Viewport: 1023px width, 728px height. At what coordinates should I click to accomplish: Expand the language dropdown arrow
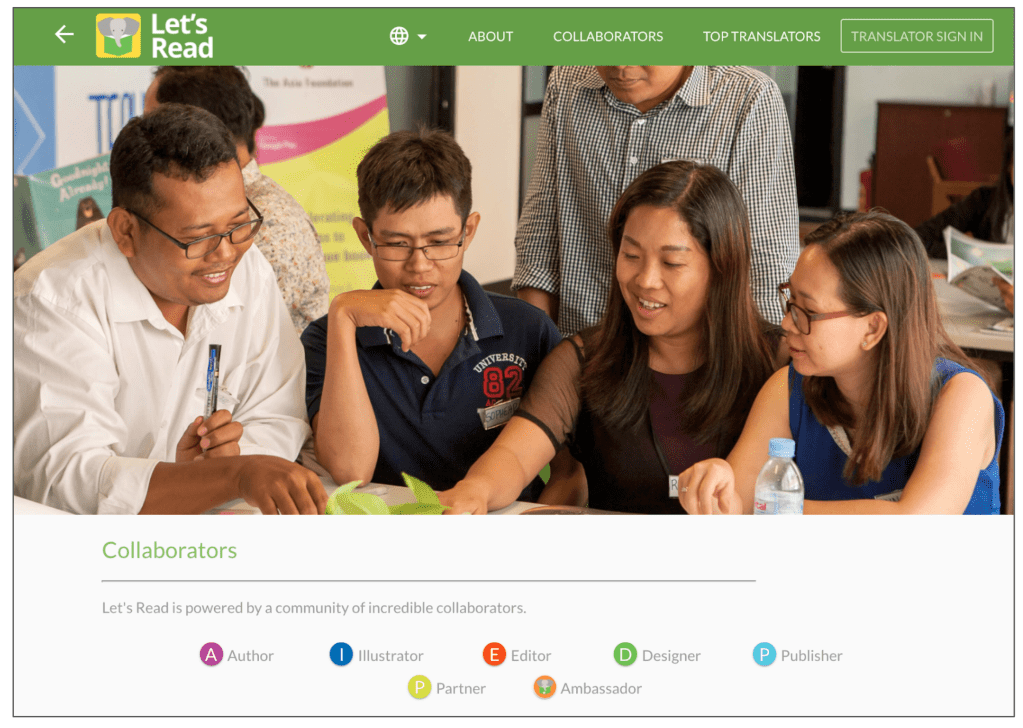pos(422,37)
